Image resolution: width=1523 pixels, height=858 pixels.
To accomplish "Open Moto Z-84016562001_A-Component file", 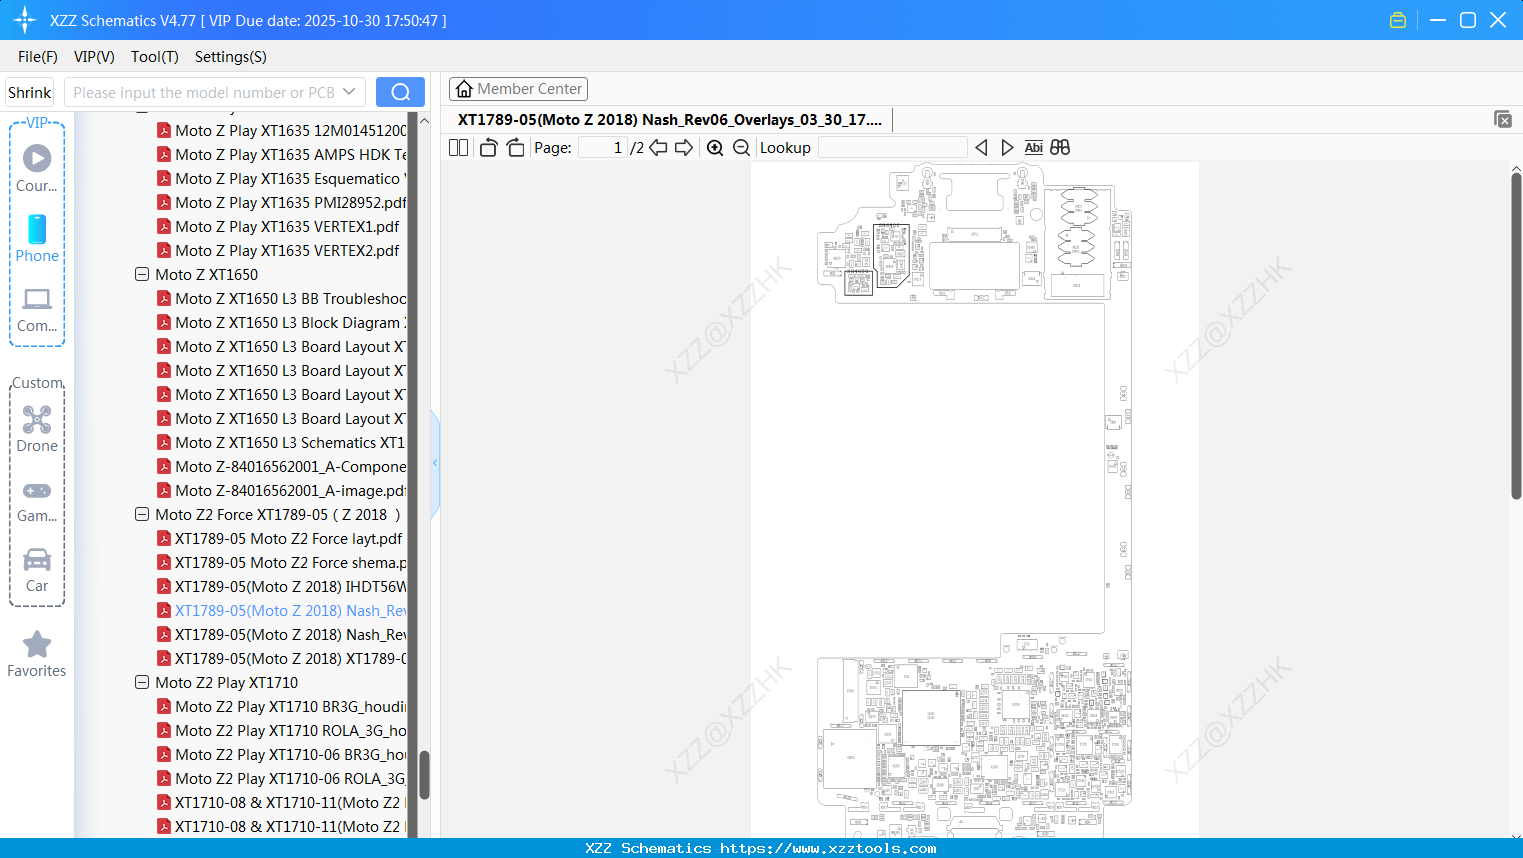I will (290, 467).
